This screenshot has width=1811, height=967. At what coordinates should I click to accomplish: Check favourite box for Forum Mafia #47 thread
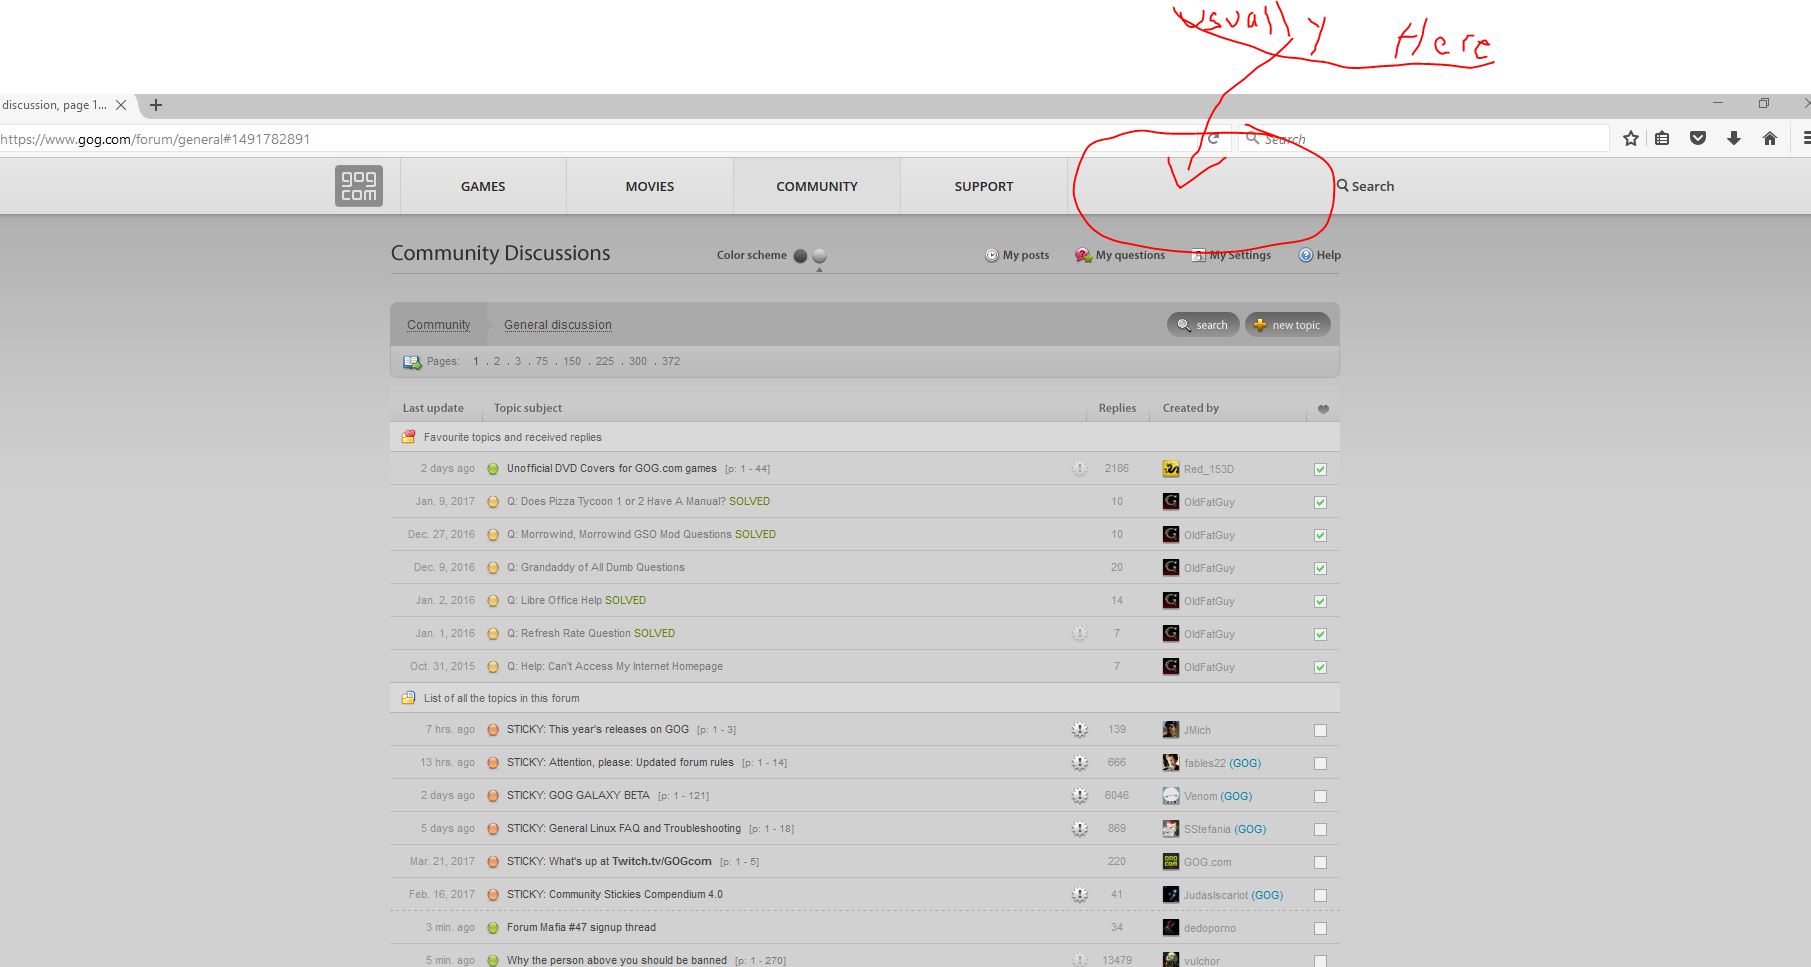click(1320, 928)
